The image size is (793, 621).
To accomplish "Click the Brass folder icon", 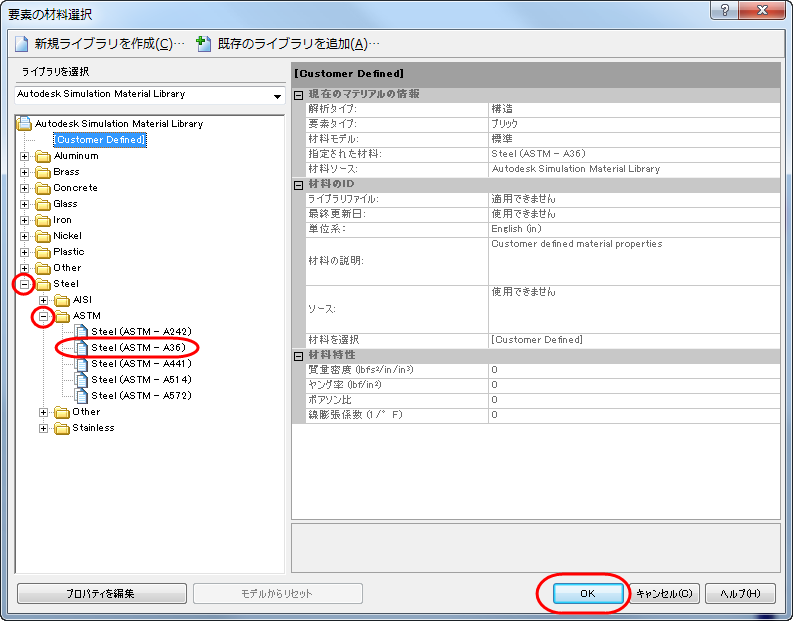I will (43, 172).
